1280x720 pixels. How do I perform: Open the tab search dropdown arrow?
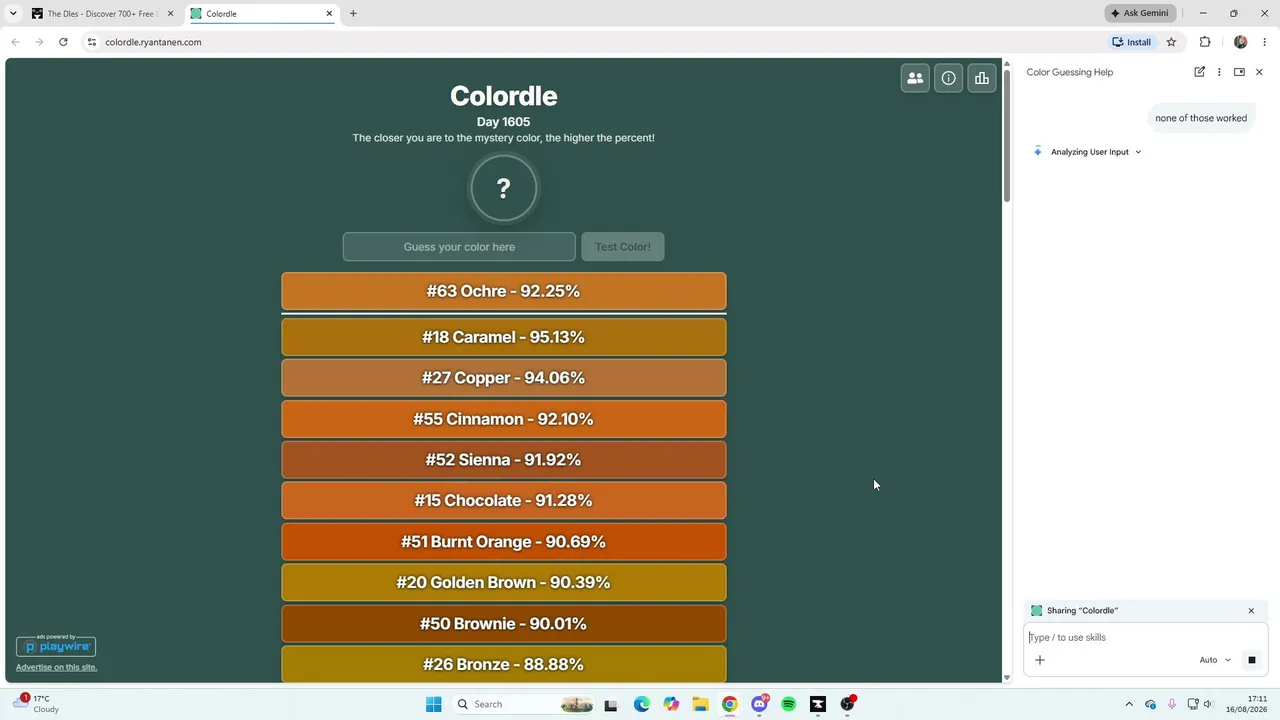tap(13, 14)
